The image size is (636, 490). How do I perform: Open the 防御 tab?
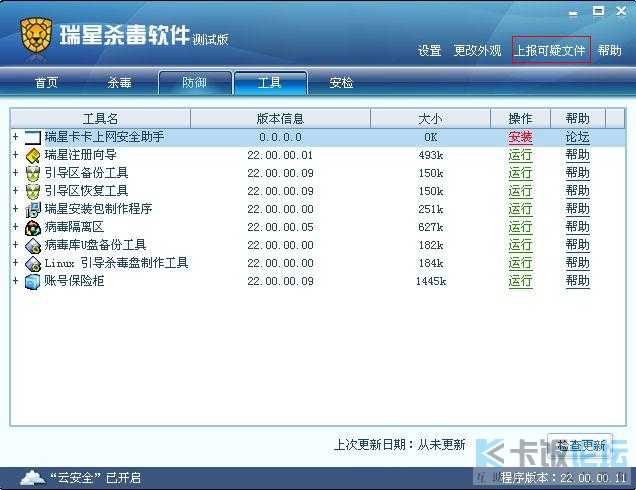coord(195,83)
